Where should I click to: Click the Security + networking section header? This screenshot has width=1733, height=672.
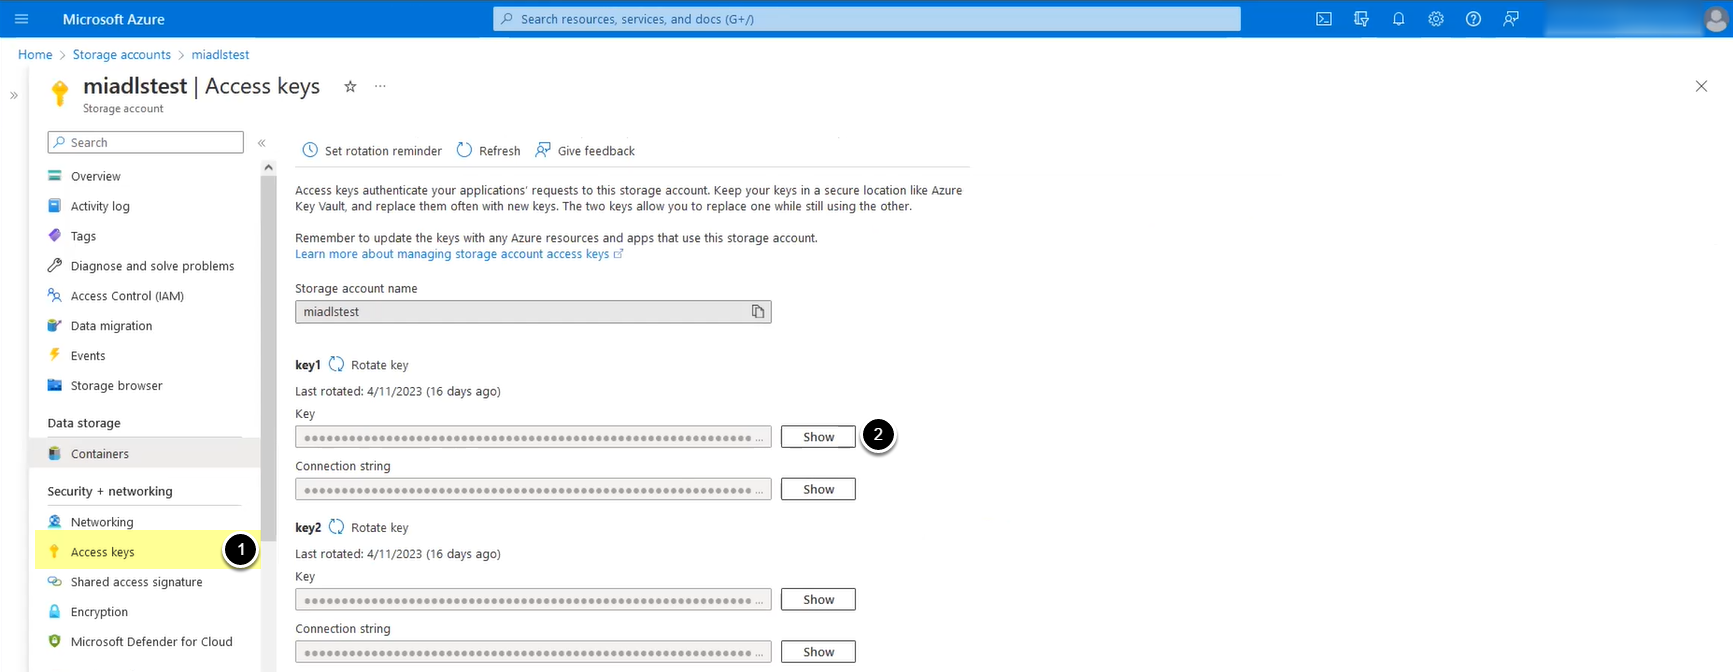tap(110, 492)
